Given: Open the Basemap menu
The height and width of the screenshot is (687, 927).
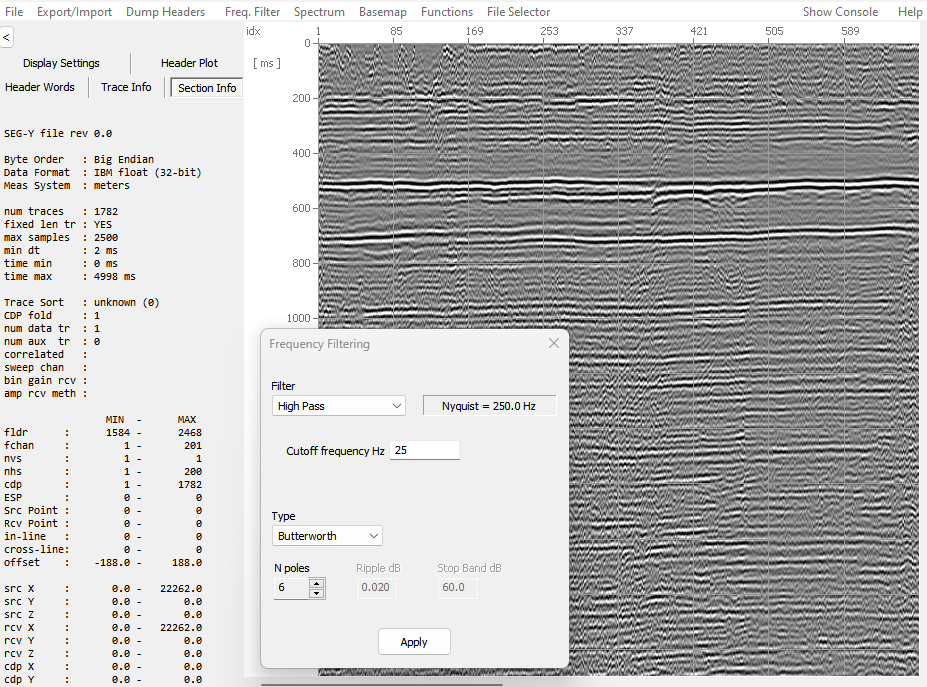Looking at the screenshot, I should 383,12.
